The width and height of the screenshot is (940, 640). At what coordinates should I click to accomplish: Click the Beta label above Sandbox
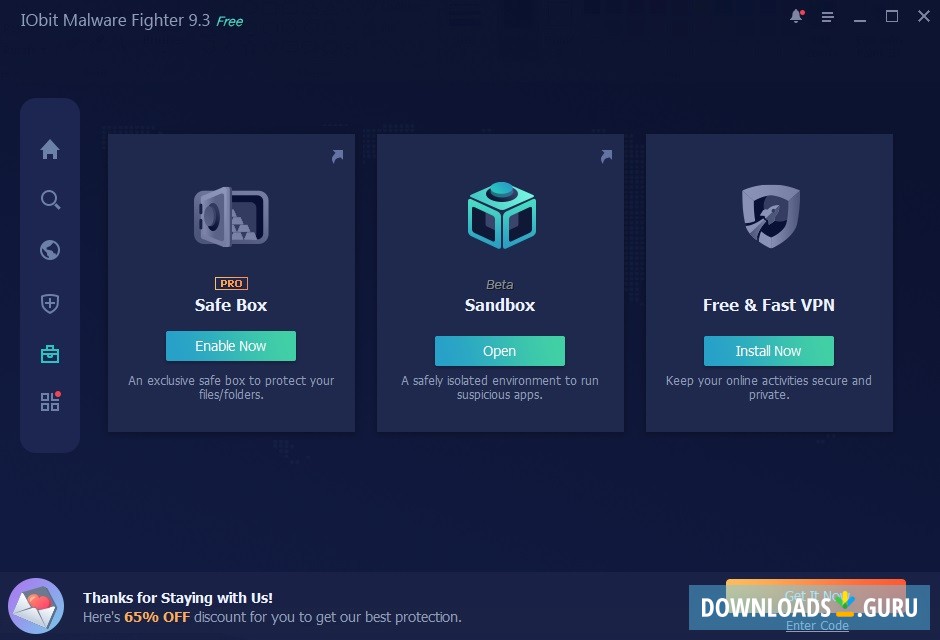pos(499,285)
